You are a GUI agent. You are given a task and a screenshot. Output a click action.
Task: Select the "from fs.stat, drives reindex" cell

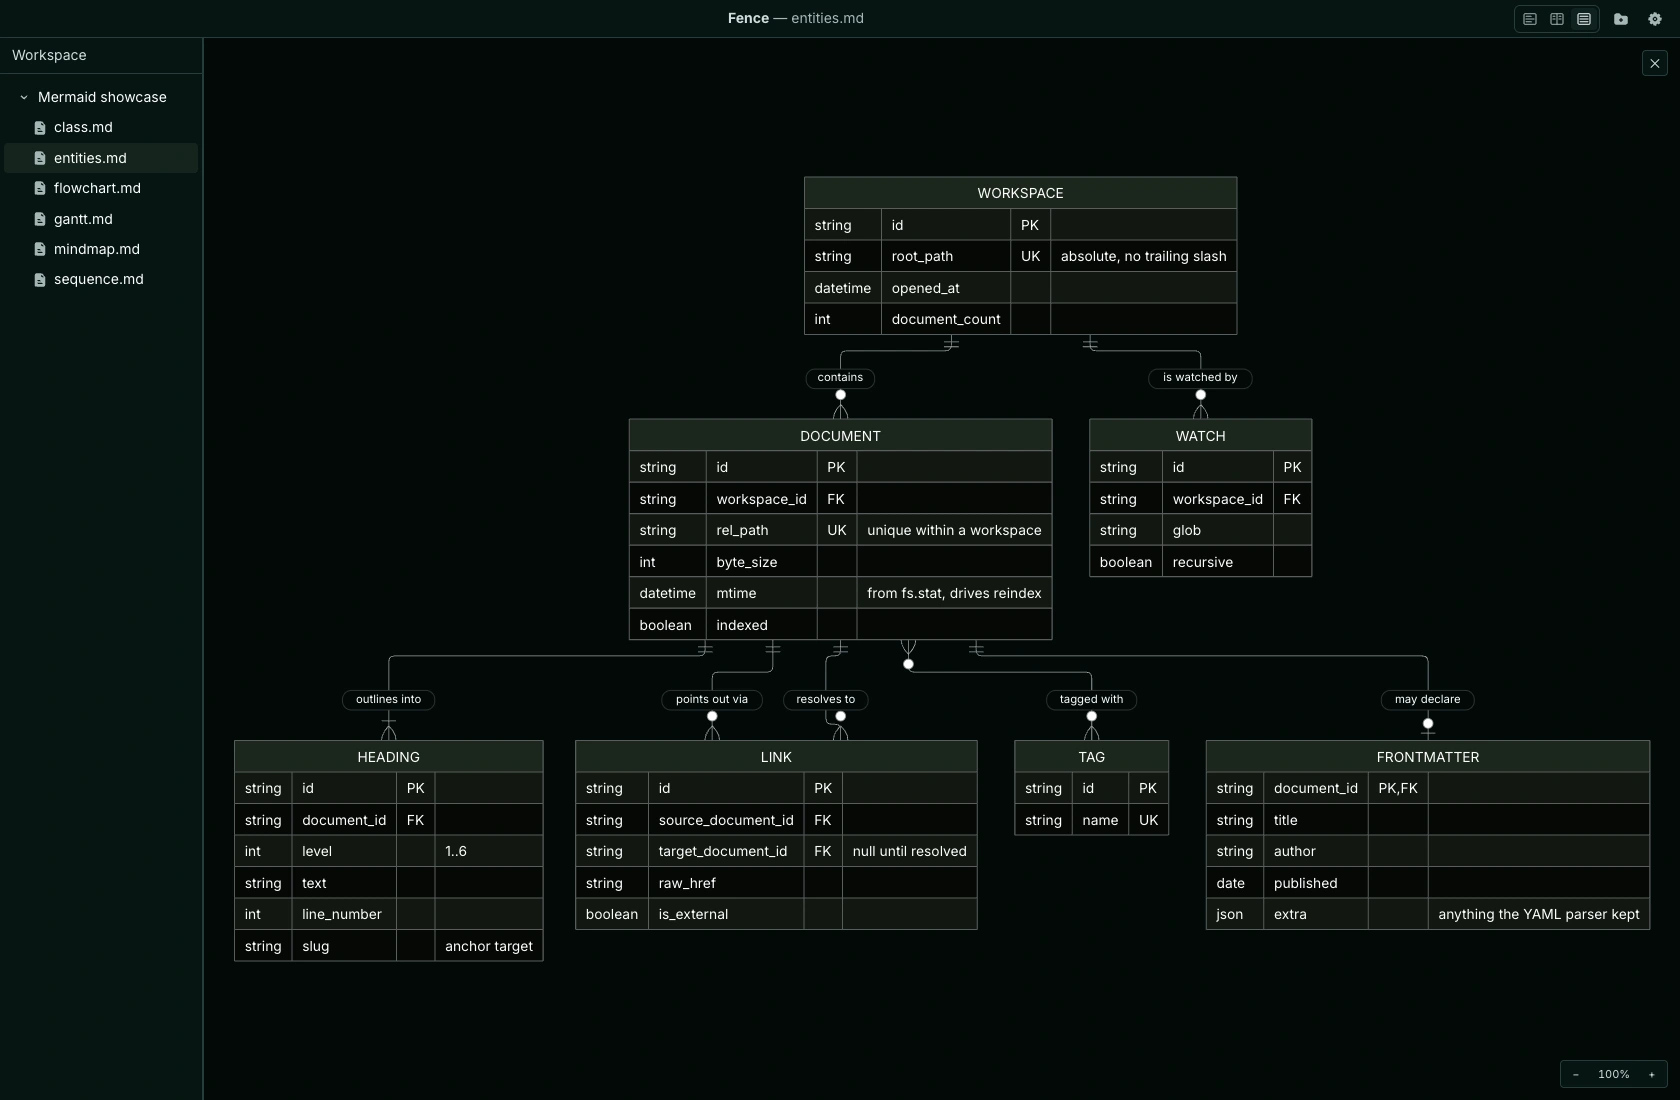(954, 593)
